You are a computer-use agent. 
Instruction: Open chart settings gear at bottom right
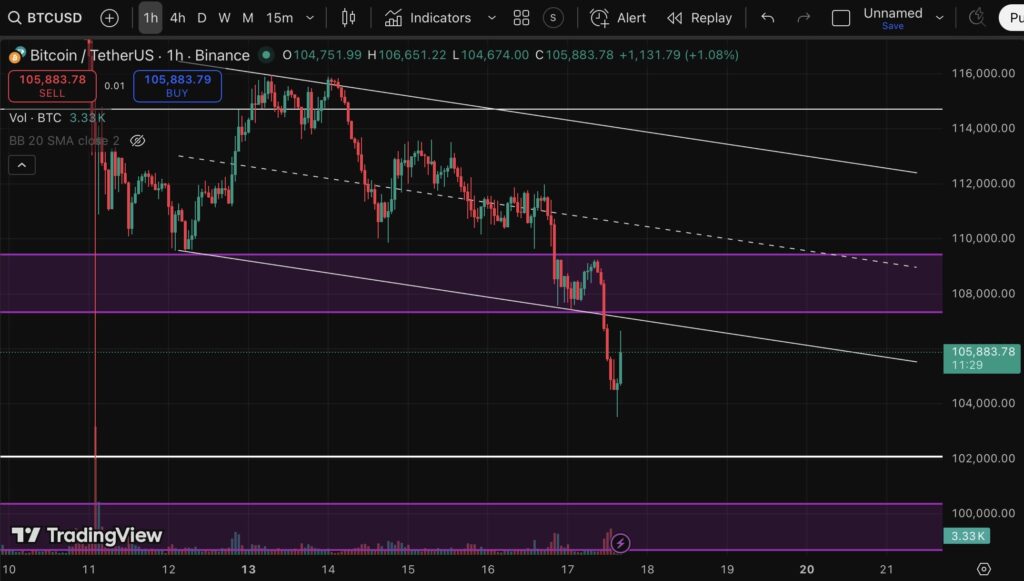[x=983, y=568]
